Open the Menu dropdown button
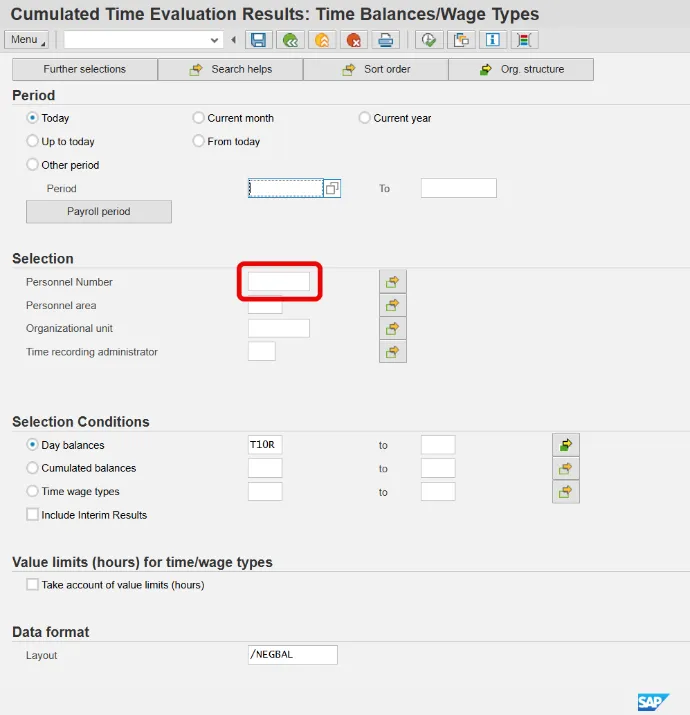The width and height of the screenshot is (690, 715). pos(26,40)
